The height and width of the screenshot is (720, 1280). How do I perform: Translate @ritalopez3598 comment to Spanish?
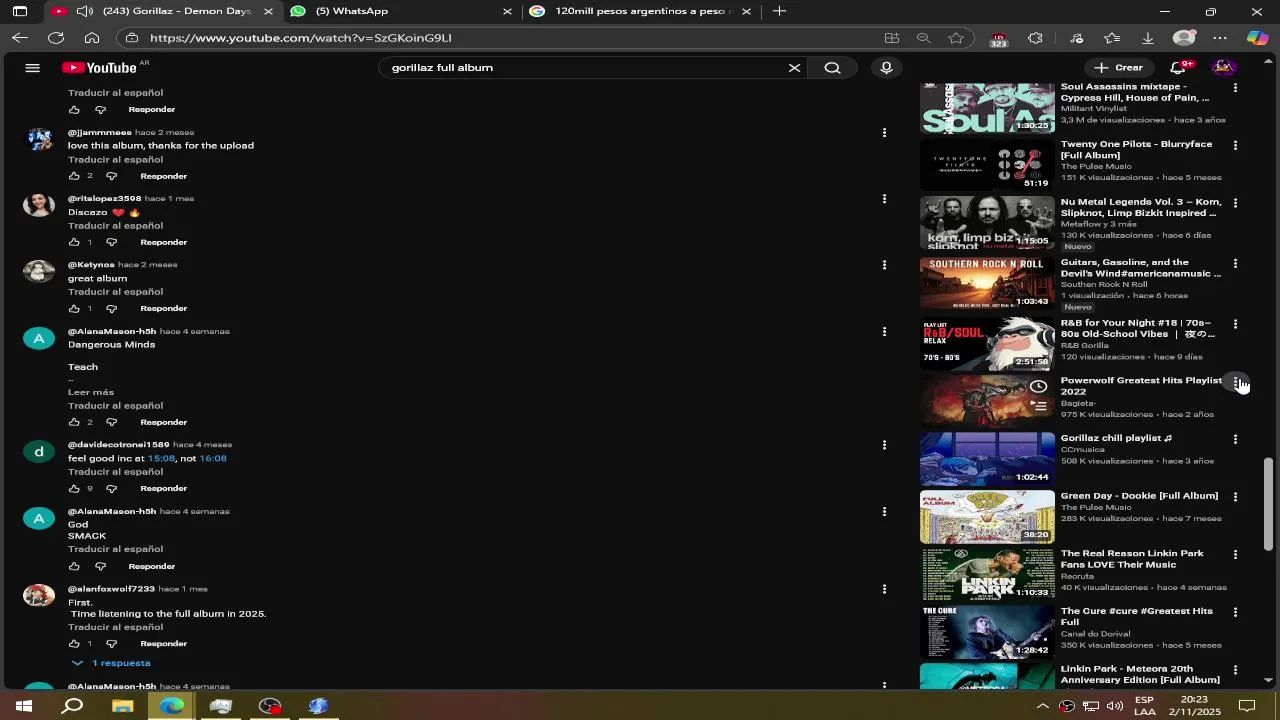(115, 225)
